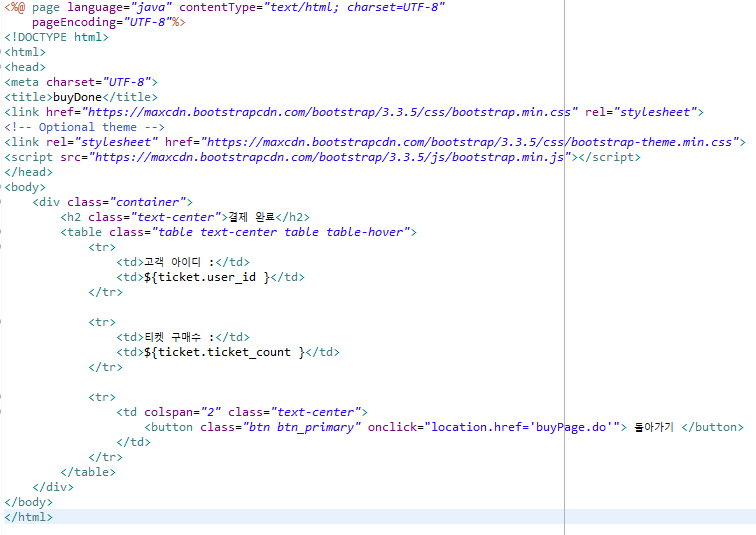This screenshot has height=535, width=756.
Task: Select the div class="container" value
Action: pyautogui.click(x=148, y=202)
